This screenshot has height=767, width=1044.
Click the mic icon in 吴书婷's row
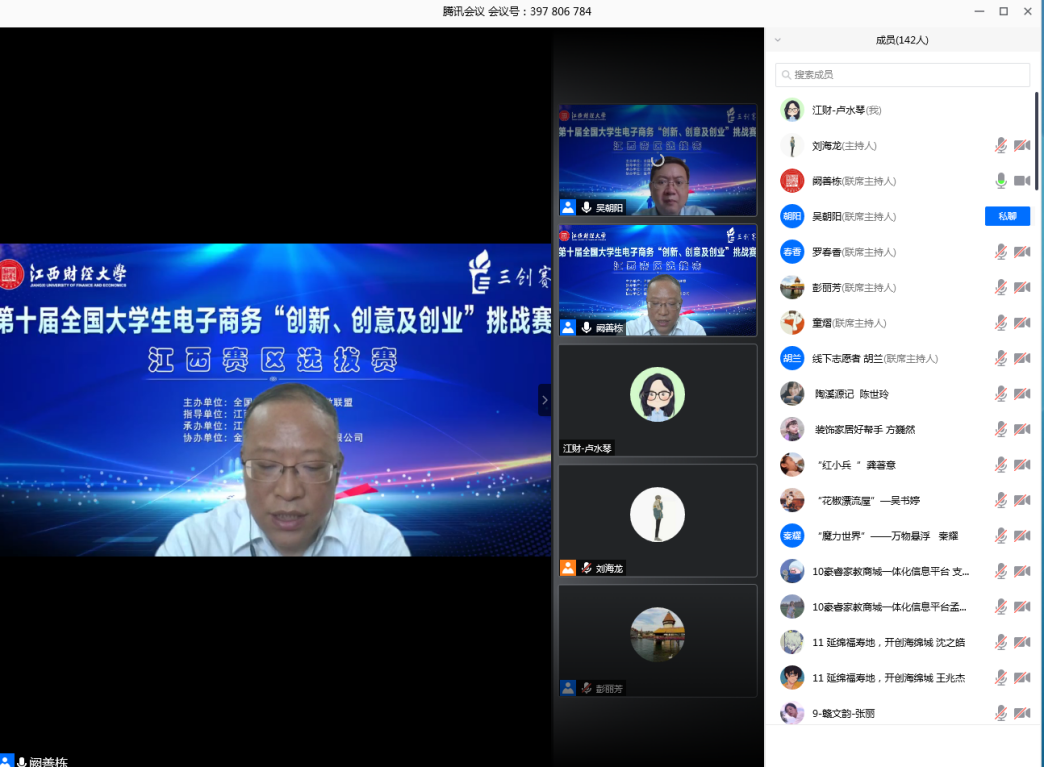pyautogui.click(x=1001, y=500)
